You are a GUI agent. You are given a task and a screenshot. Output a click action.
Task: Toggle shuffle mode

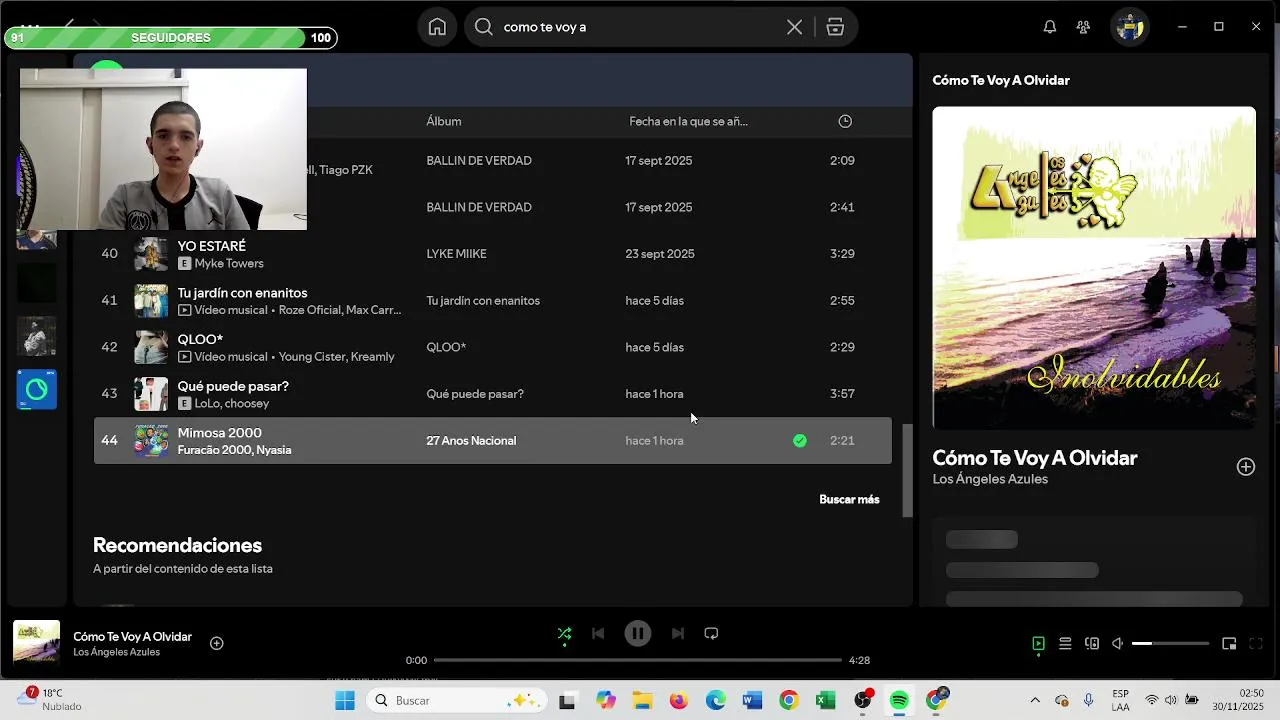564,633
